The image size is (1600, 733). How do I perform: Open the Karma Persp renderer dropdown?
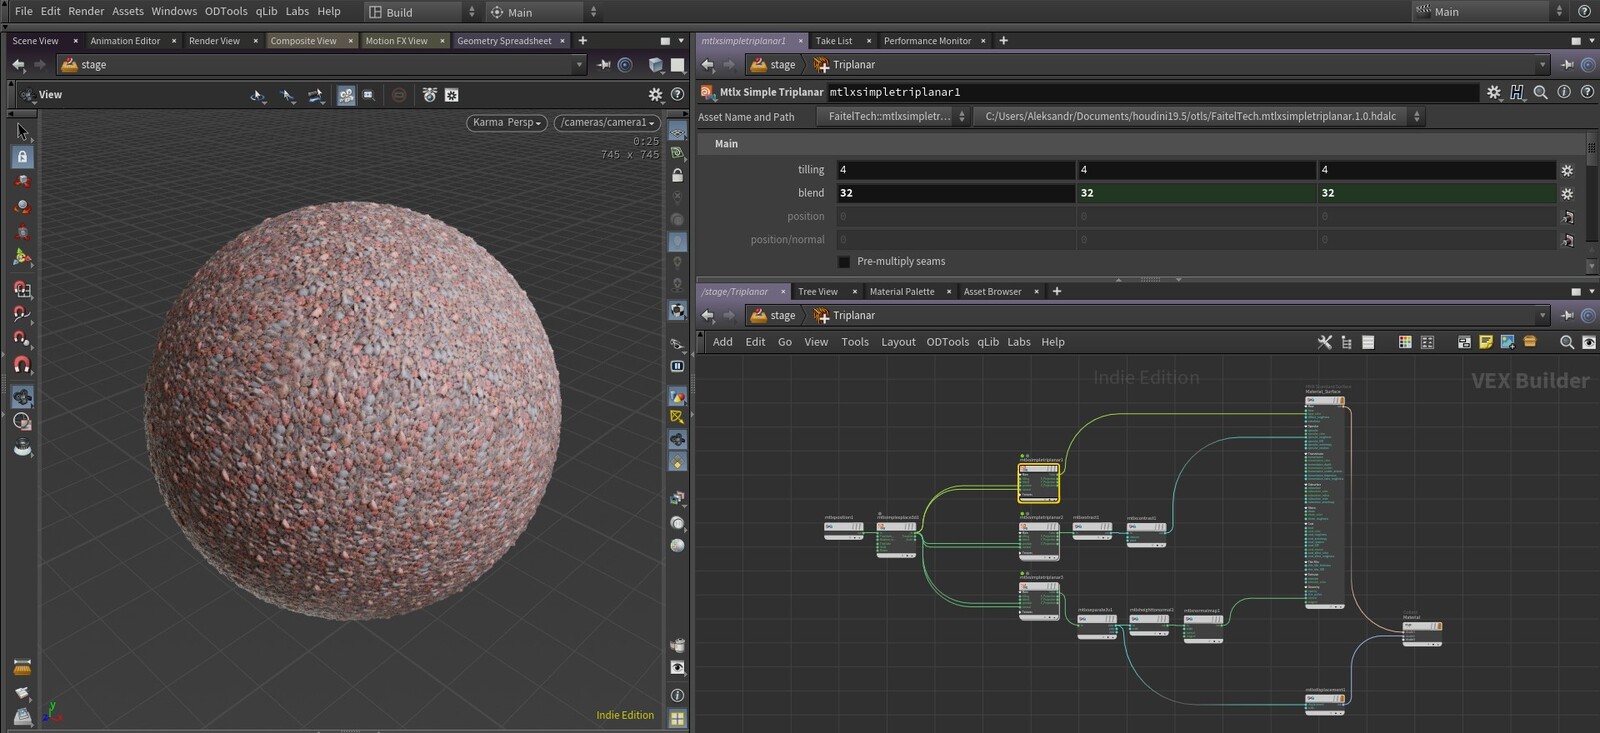pyautogui.click(x=506, y=122)
